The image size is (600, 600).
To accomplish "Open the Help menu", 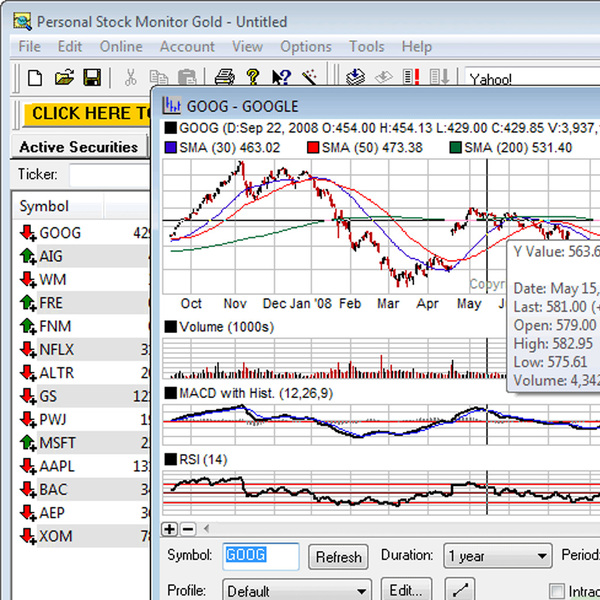I will click(417, 47).
